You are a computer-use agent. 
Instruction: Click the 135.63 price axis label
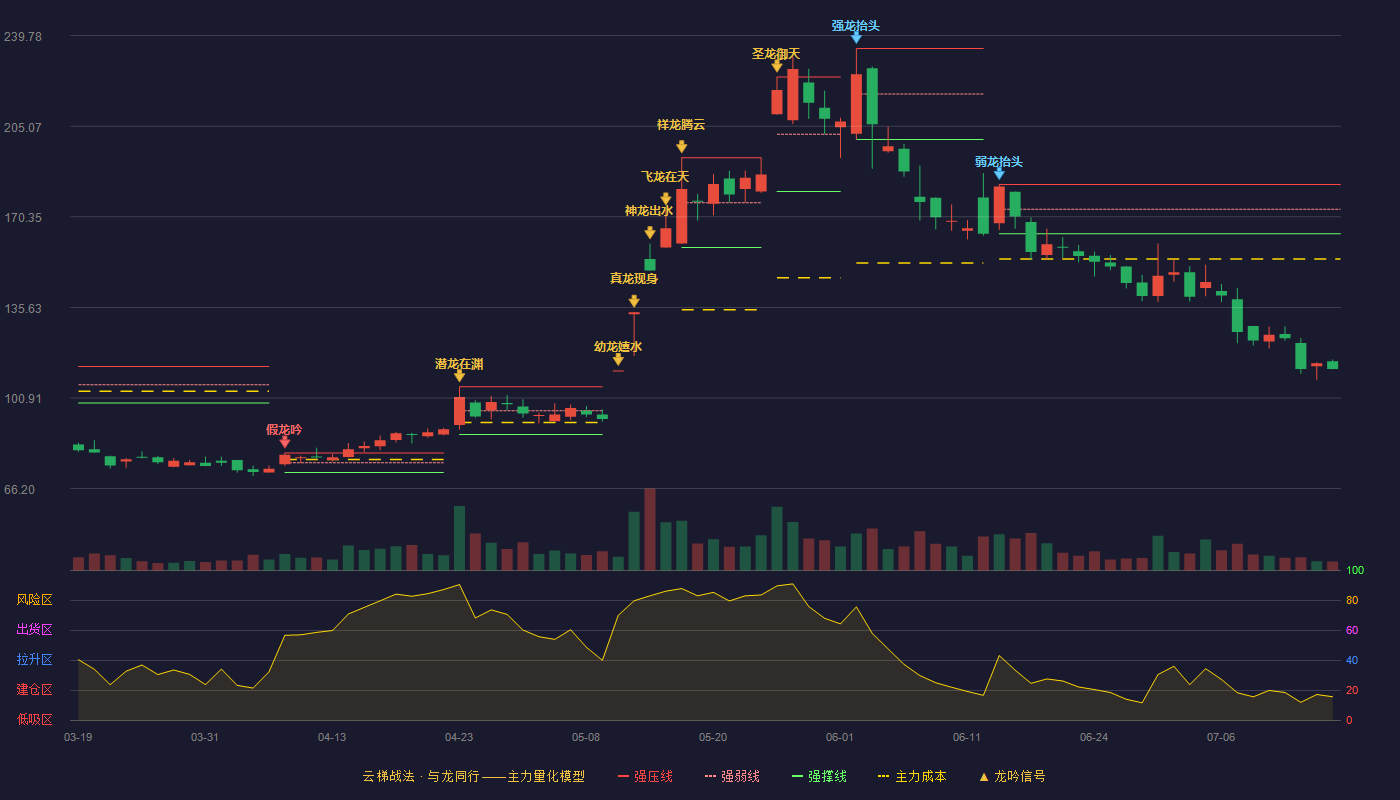coord(23,308)
